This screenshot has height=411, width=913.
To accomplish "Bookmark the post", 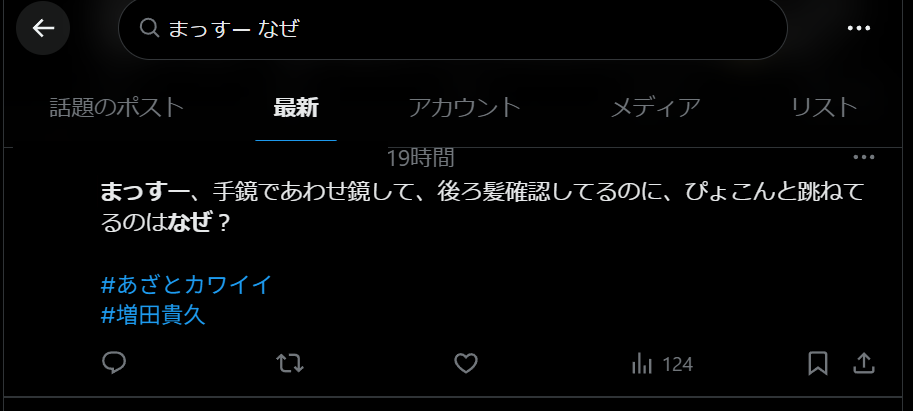I will [x=818, y=364].
